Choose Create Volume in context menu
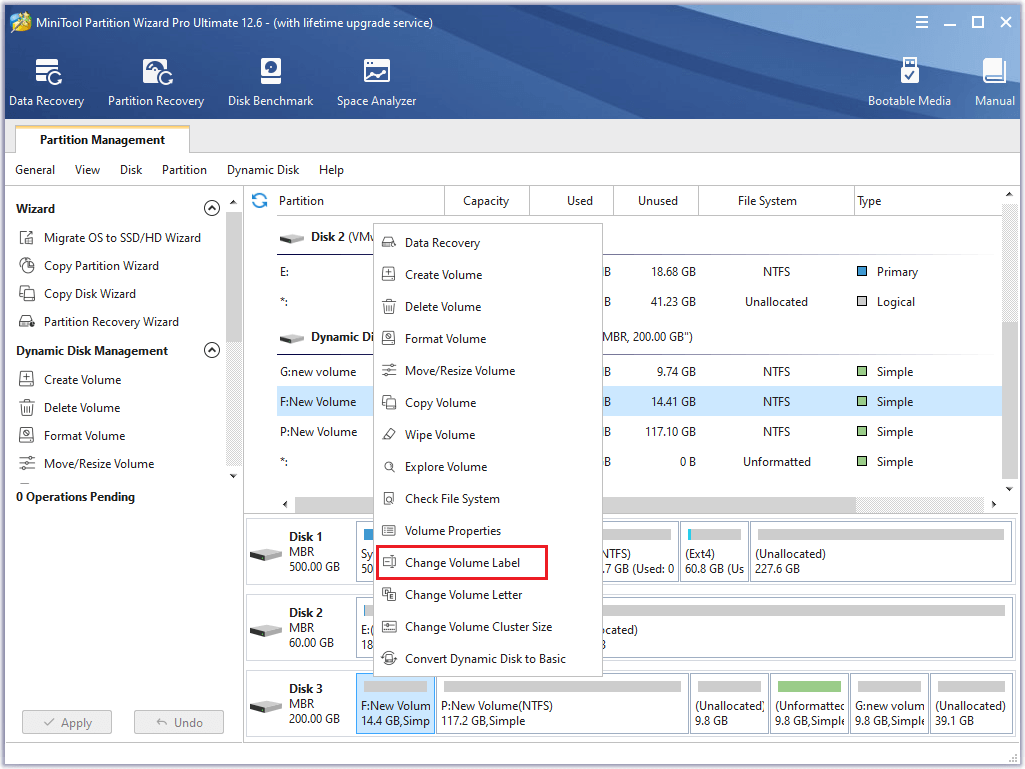 488,275
